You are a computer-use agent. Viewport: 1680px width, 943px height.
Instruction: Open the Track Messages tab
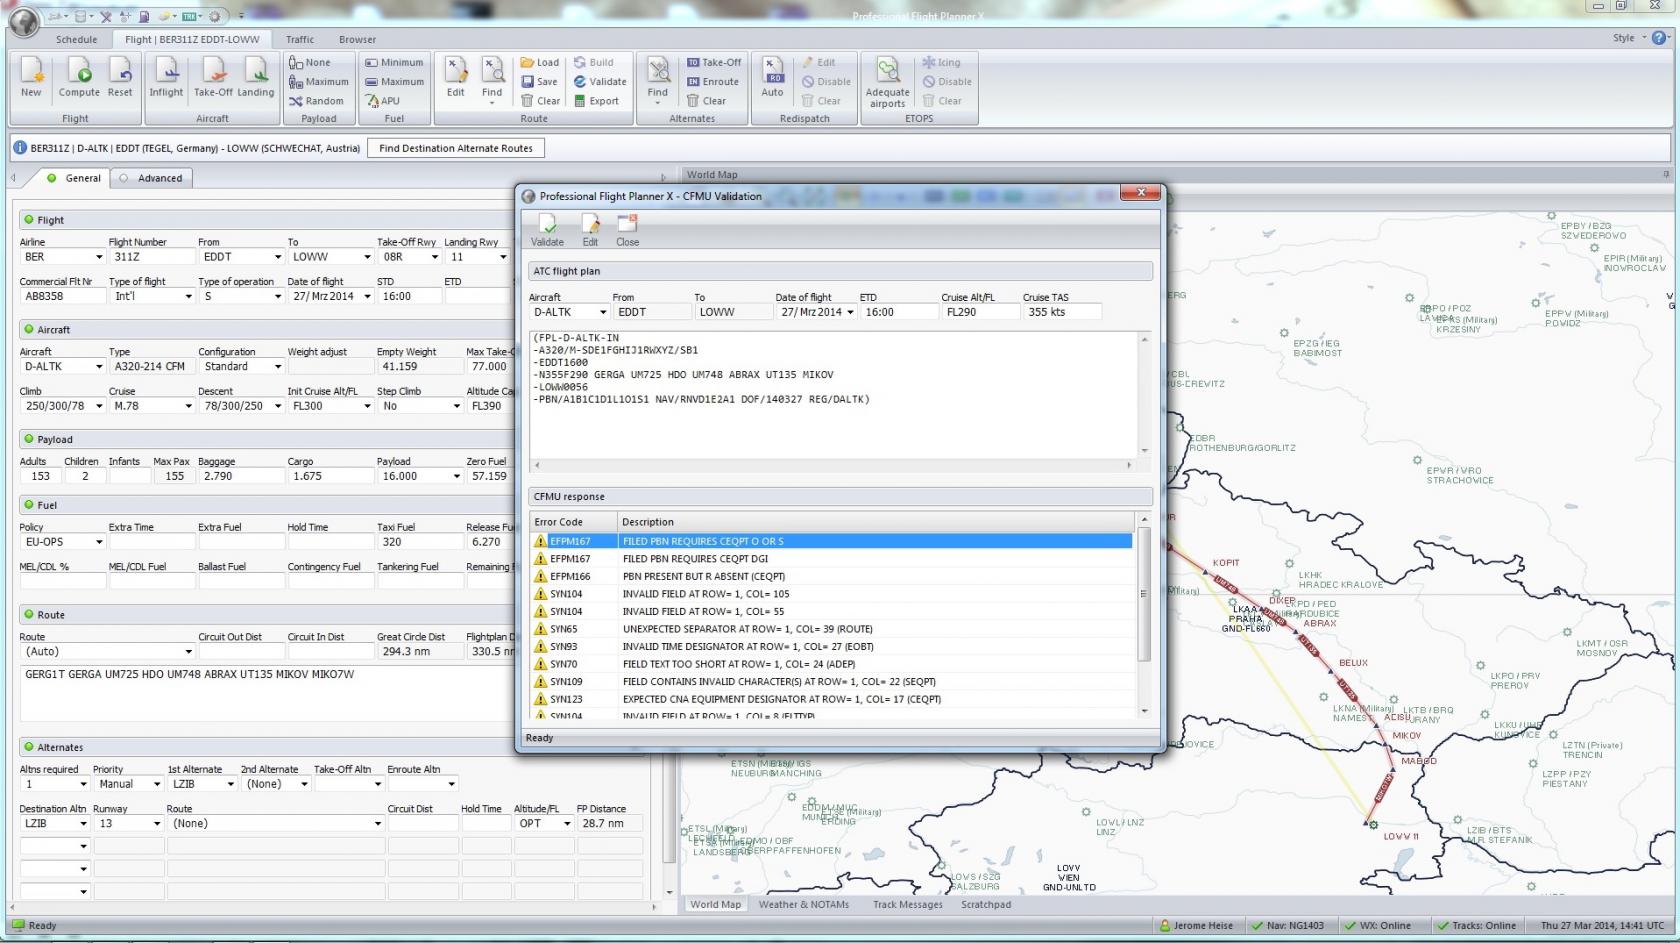[907, 904]
